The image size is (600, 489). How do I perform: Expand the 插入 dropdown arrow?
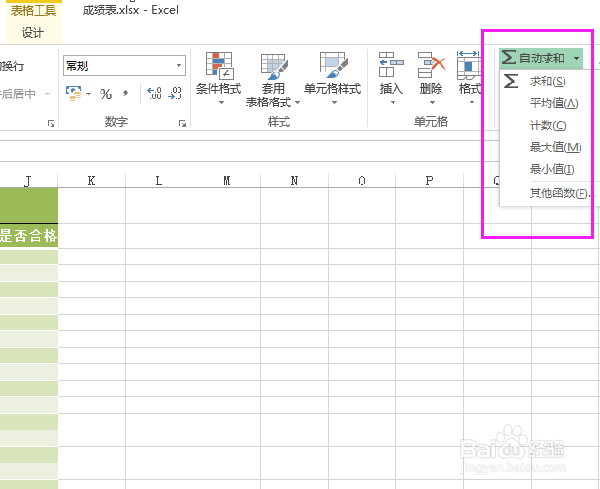coord(393,103)
